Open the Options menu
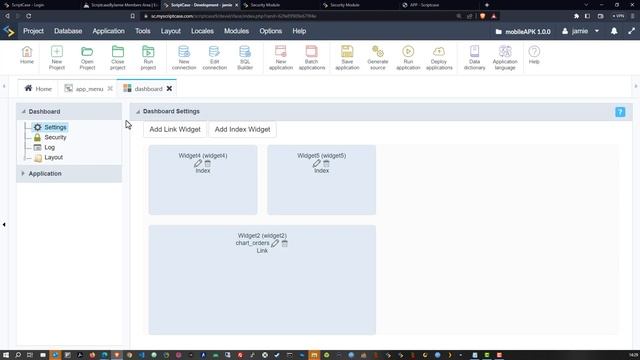640x360 pixels. coord(271,31)
